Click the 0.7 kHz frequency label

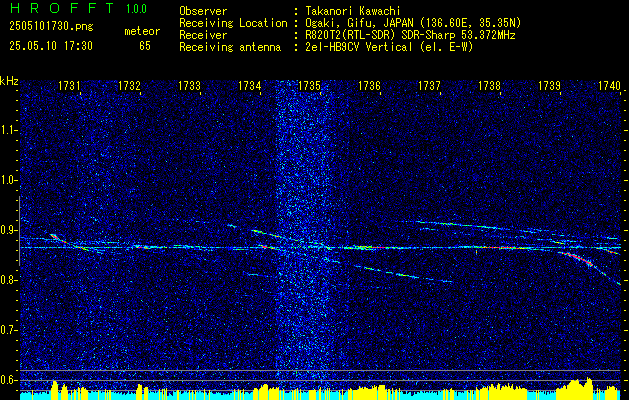pos(8,330)
